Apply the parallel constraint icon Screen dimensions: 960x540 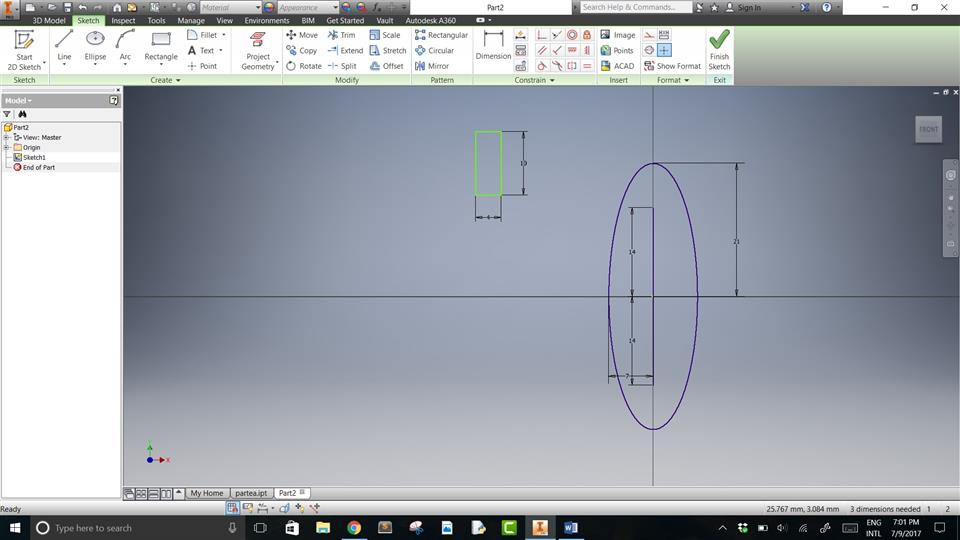click(542, 50)
